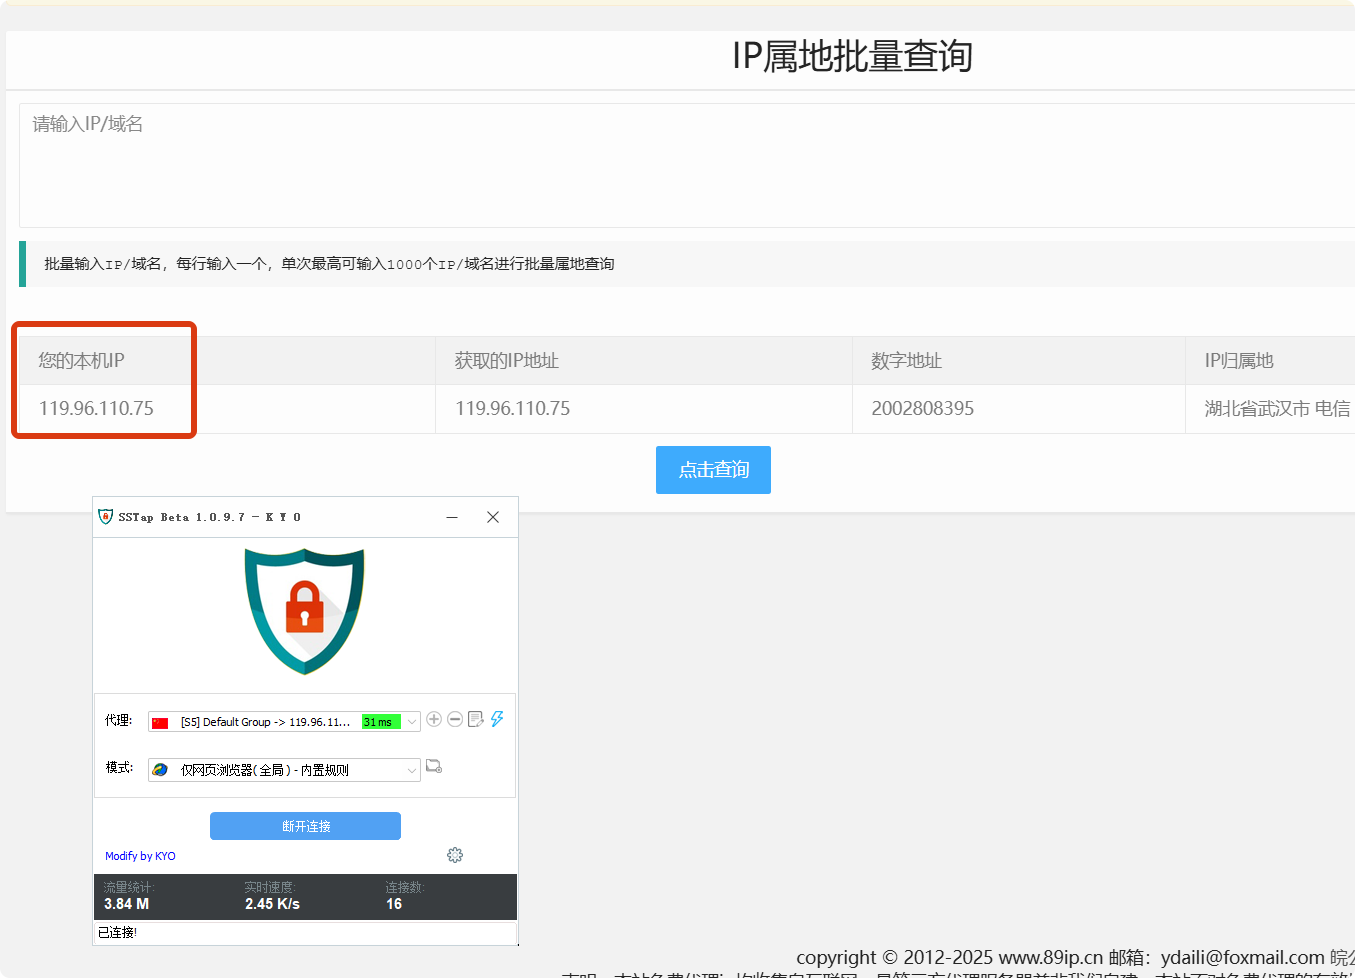Close the SSTap window

point(493,517)
